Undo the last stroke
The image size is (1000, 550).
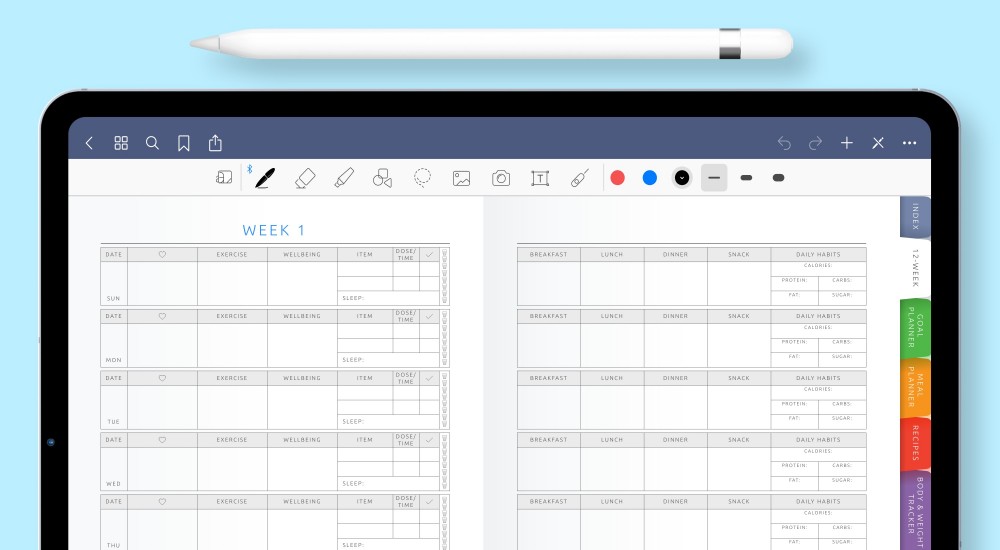coord(784,143)
